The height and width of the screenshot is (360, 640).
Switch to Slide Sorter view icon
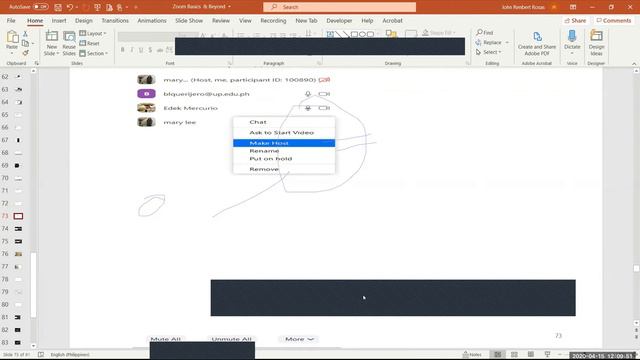[x=514, y=354]
